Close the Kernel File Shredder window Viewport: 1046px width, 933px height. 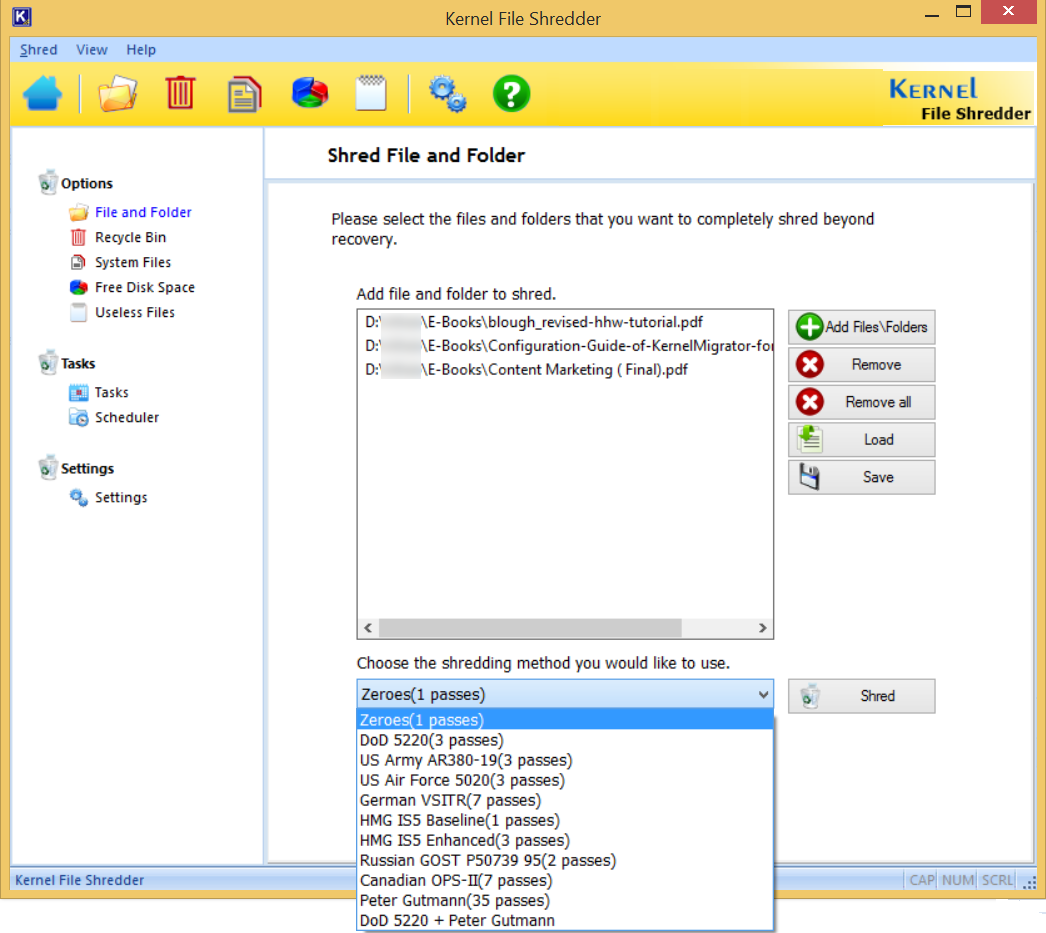(x=1008, y=11)
